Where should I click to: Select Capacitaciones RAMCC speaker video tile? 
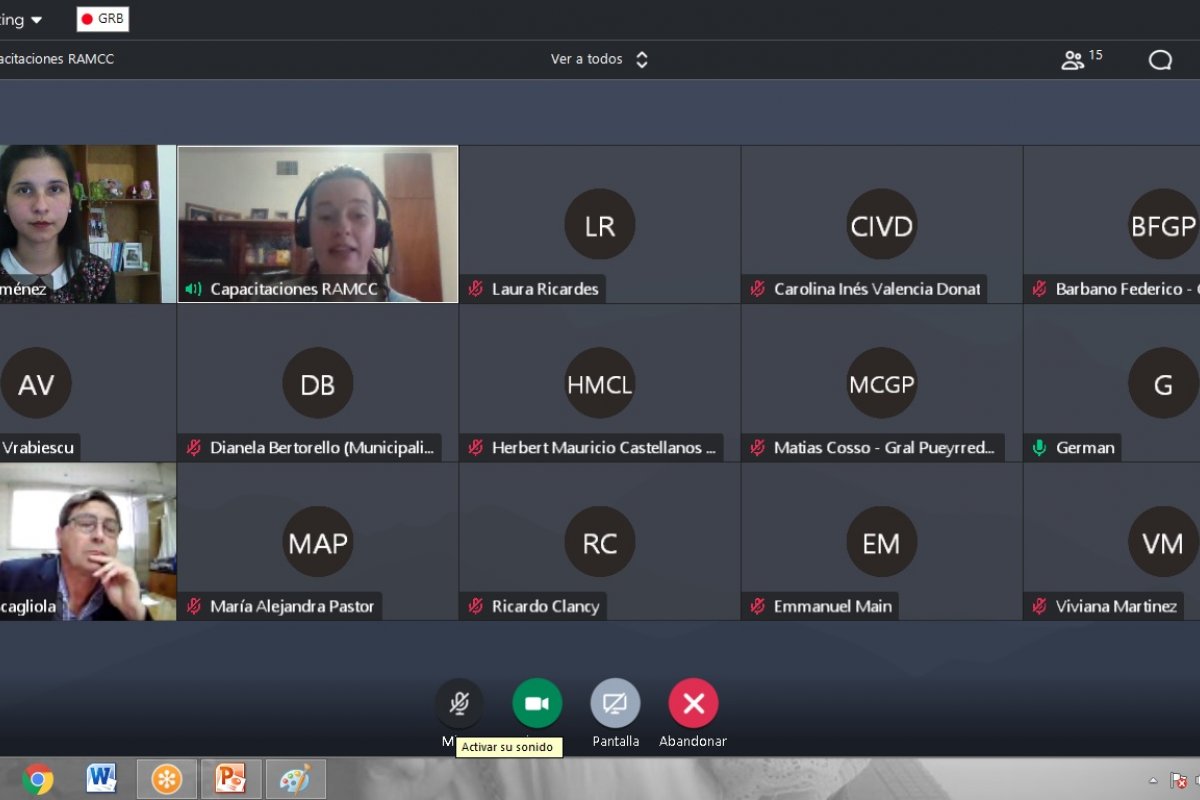click(x=318, y=224)
